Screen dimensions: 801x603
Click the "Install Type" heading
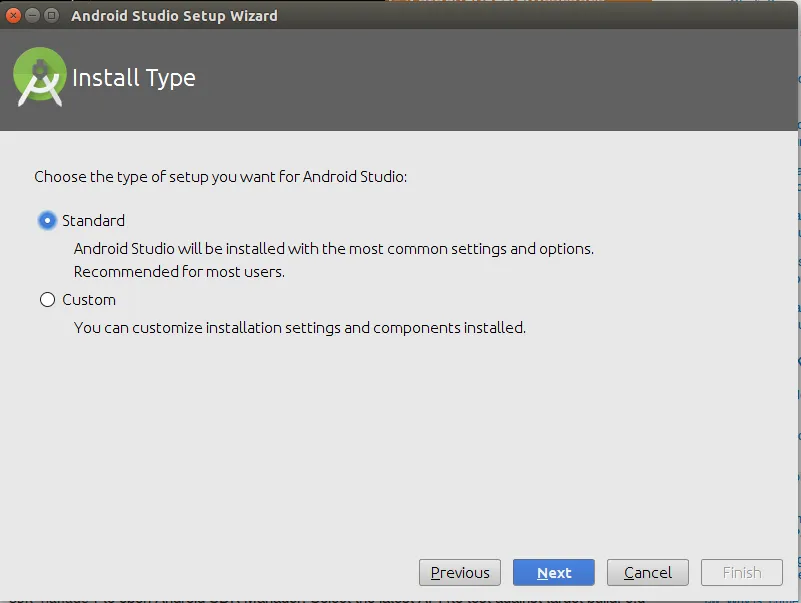click(x=134, y=78)
